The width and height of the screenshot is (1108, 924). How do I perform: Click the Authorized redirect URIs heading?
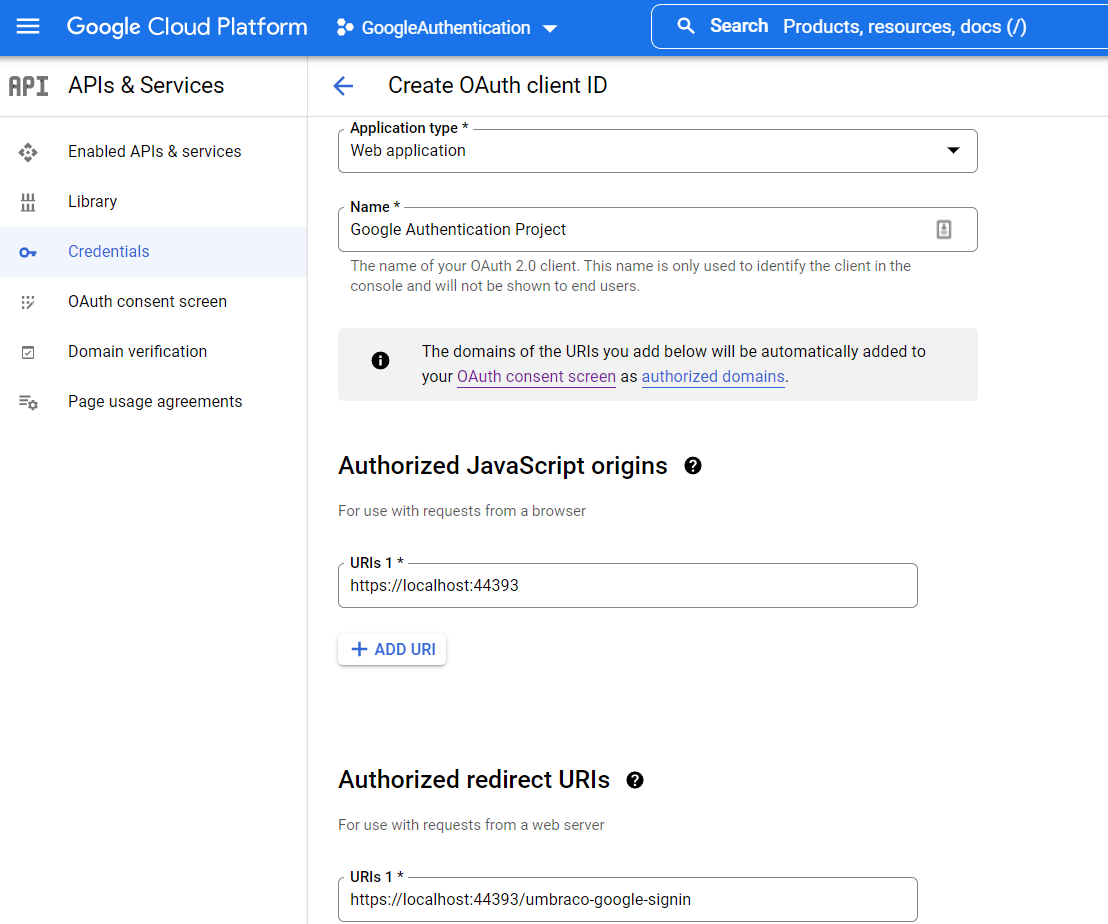coord(473,780)
